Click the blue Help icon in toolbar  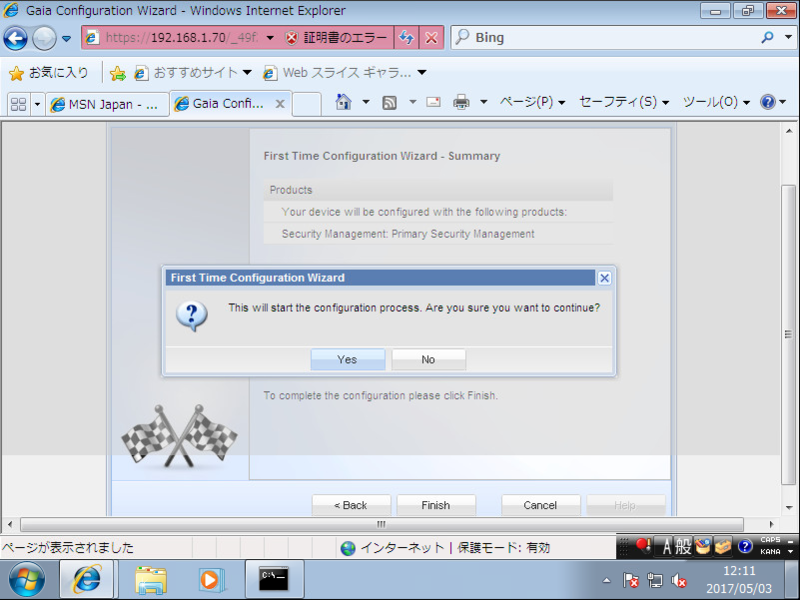(x=767, y=102)
